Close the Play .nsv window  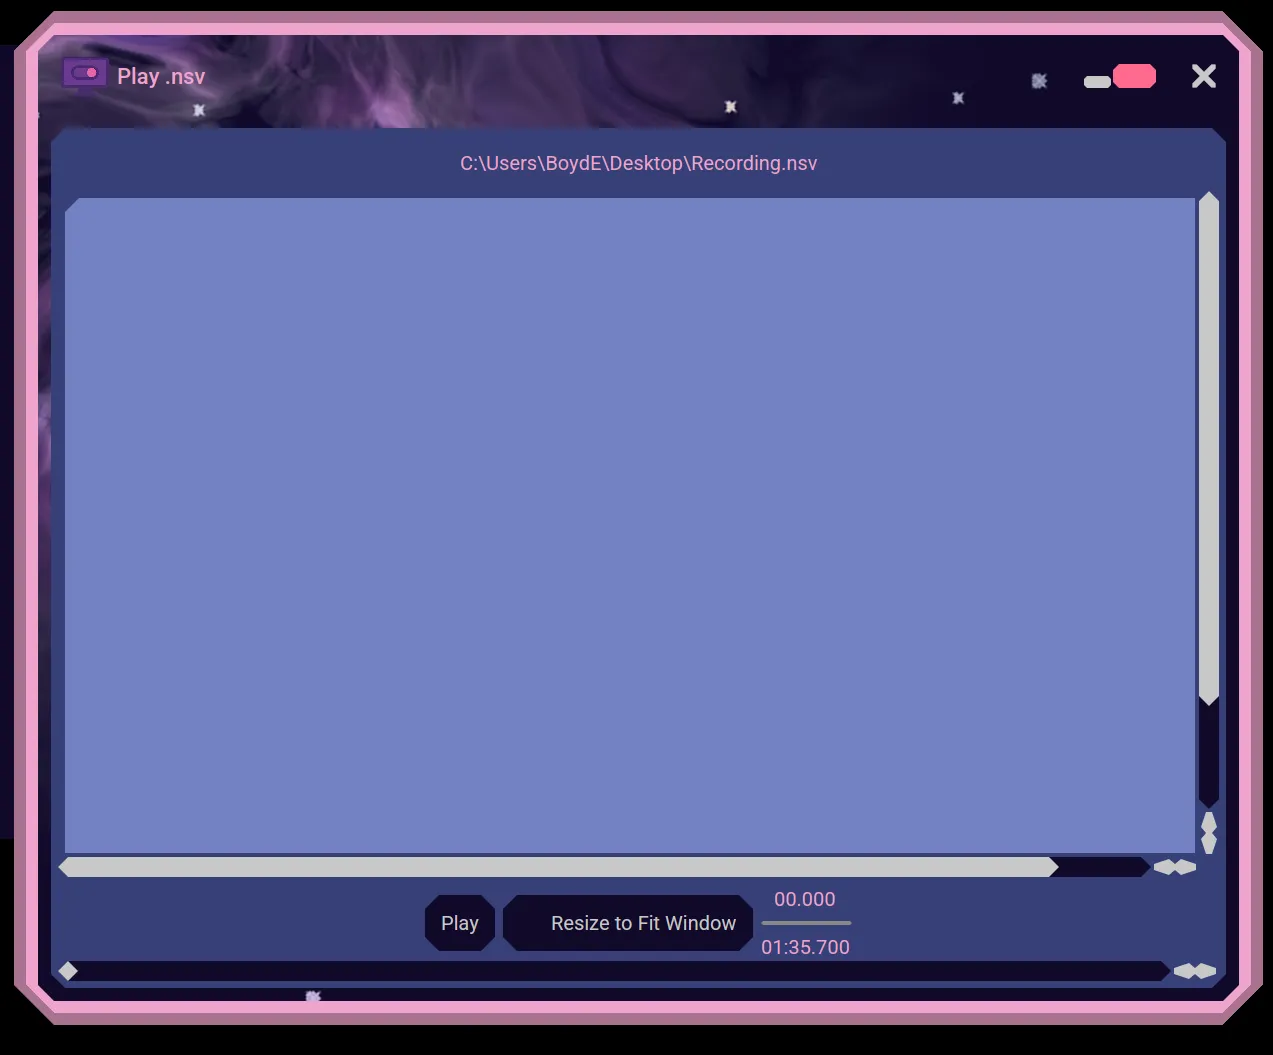point(1204,76)
